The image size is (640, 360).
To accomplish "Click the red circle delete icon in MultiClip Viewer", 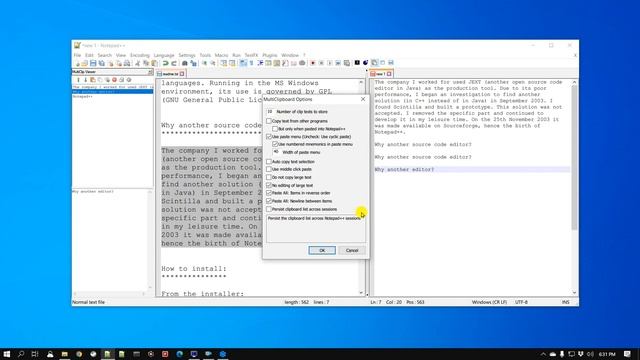I will click(114, 80).
